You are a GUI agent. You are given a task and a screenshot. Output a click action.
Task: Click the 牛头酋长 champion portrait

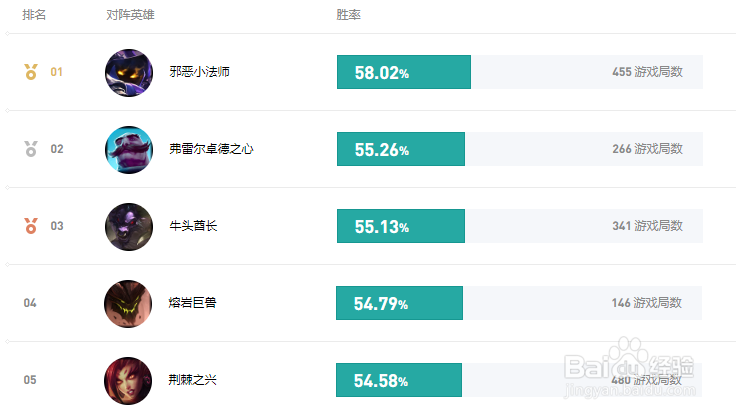(129, 227)
